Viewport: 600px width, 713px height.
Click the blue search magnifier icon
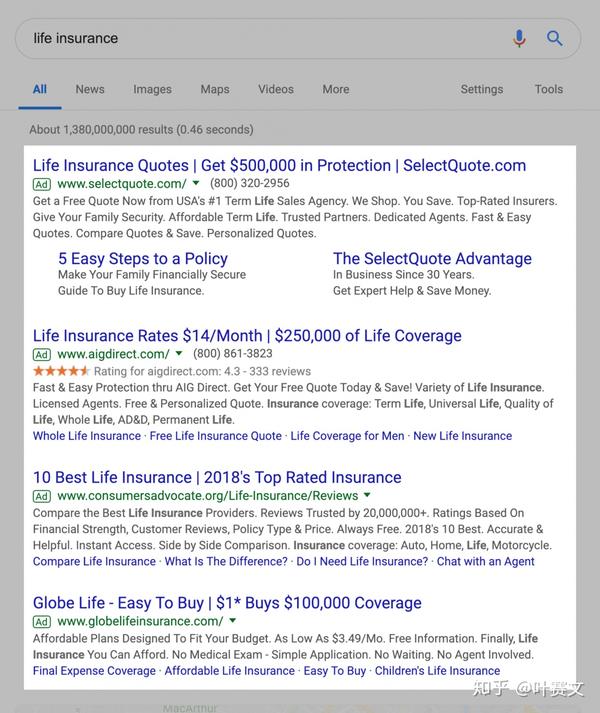554,38
